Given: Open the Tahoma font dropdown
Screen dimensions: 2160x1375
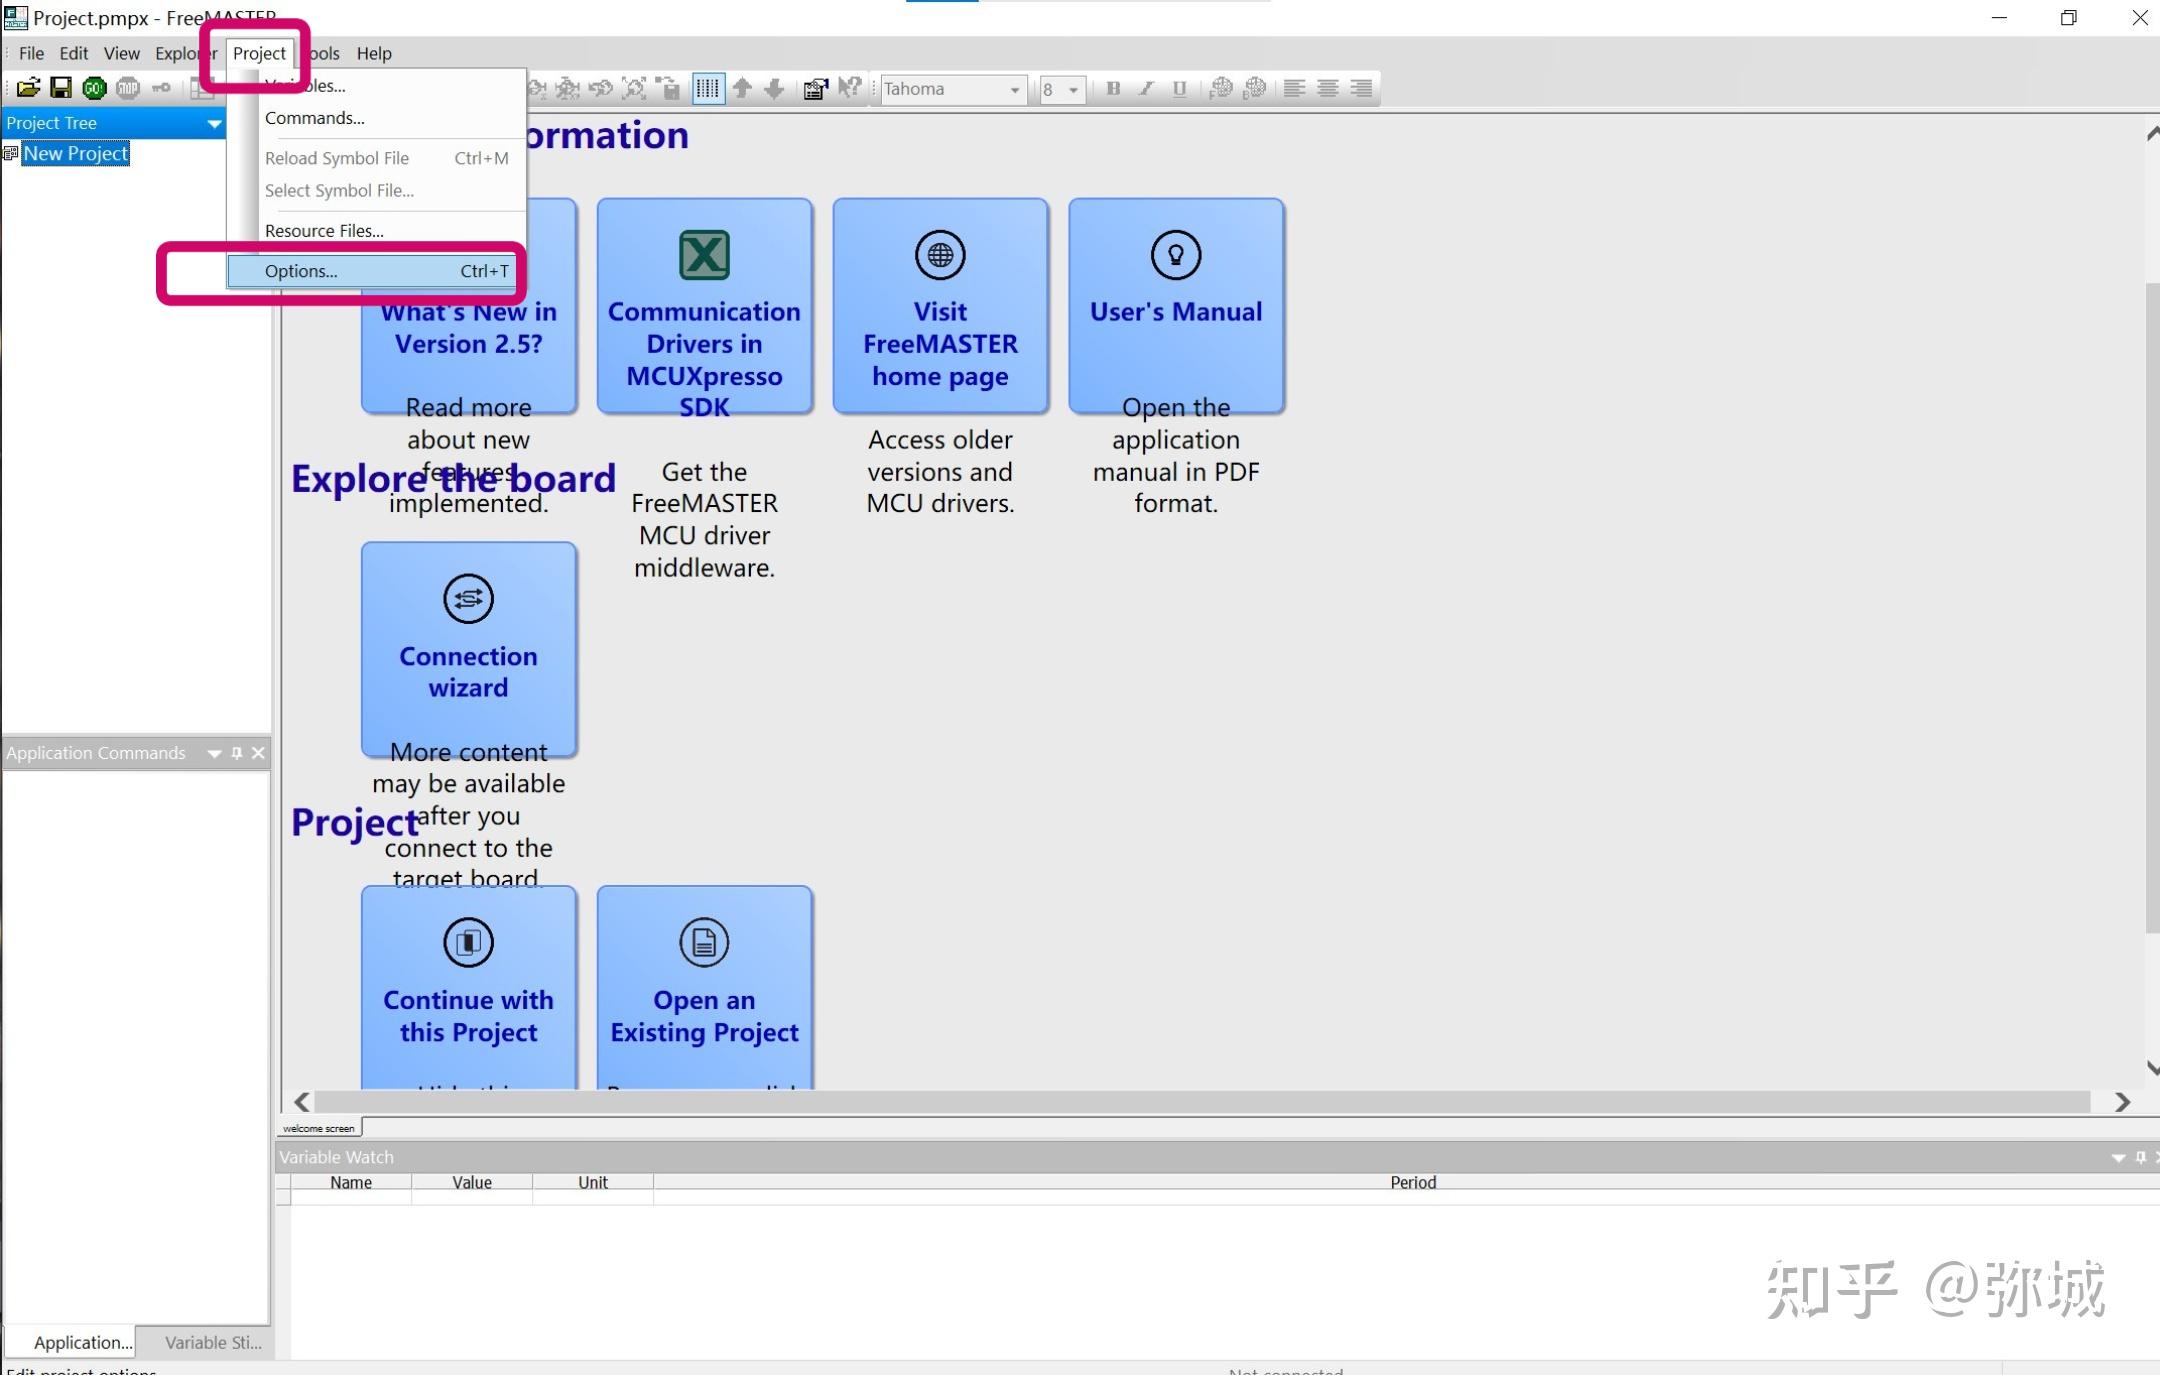Looking at the screenshot, I should pos(953,89).
